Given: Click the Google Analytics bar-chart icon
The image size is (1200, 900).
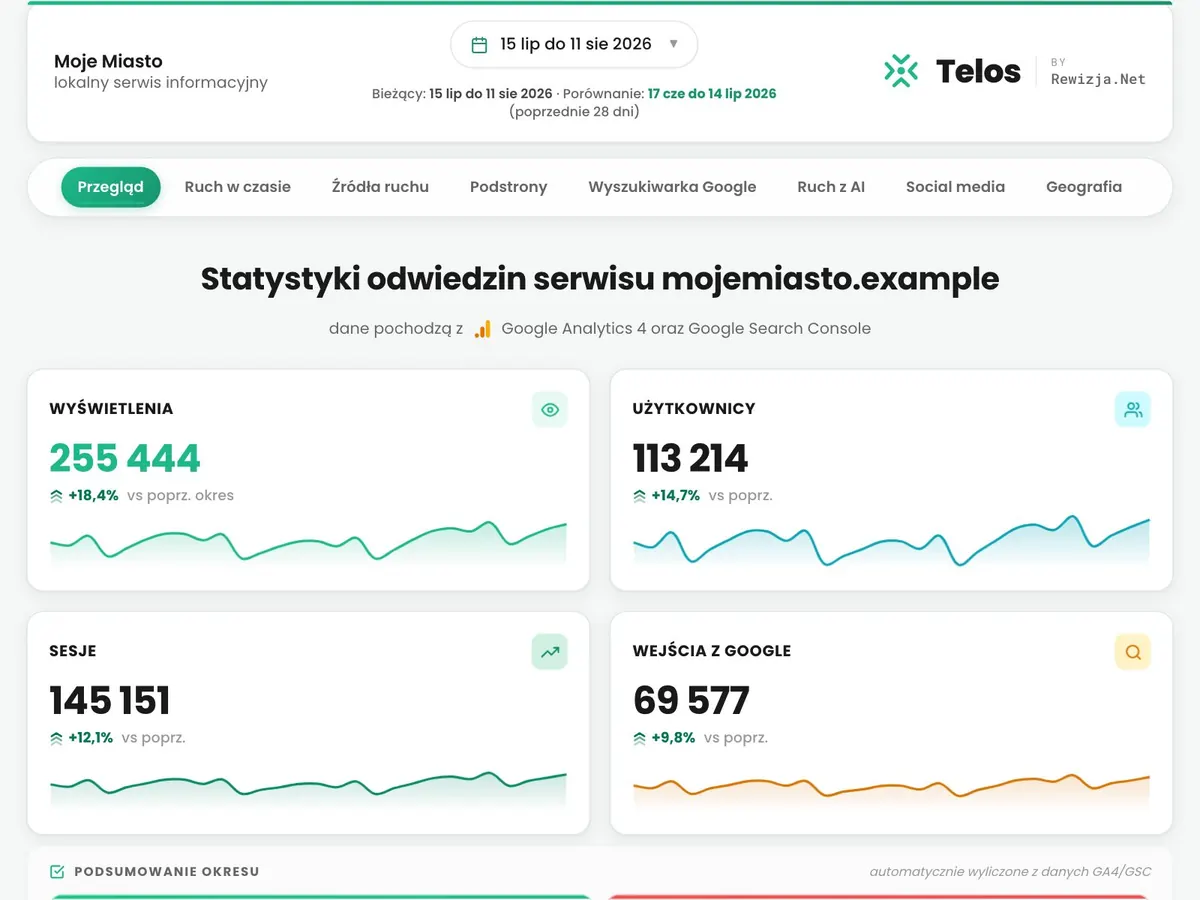Looking at the screenshot, I should point(483,329).
